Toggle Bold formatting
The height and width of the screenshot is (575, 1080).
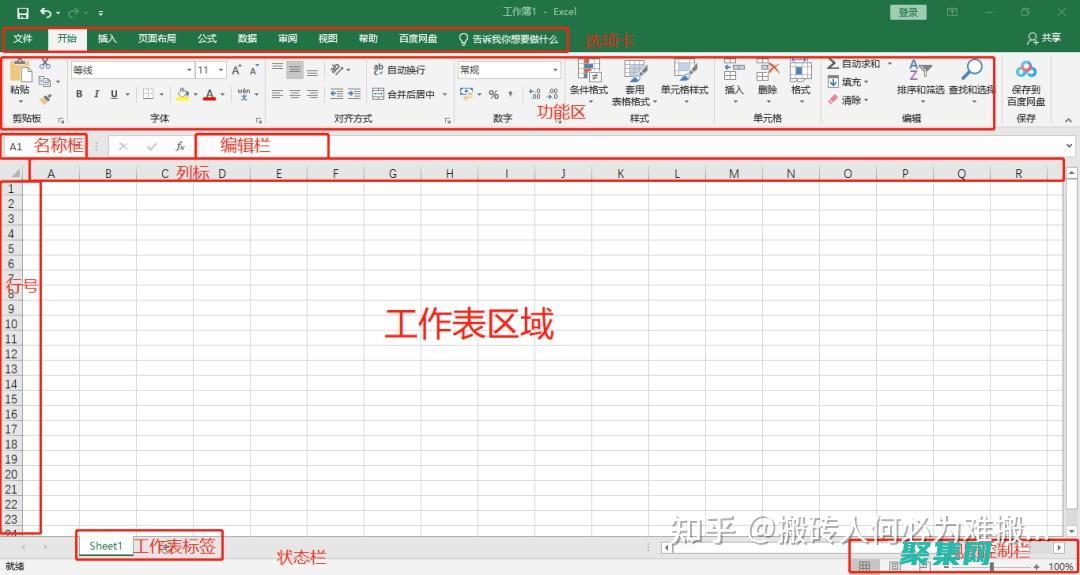pos(79,94)
